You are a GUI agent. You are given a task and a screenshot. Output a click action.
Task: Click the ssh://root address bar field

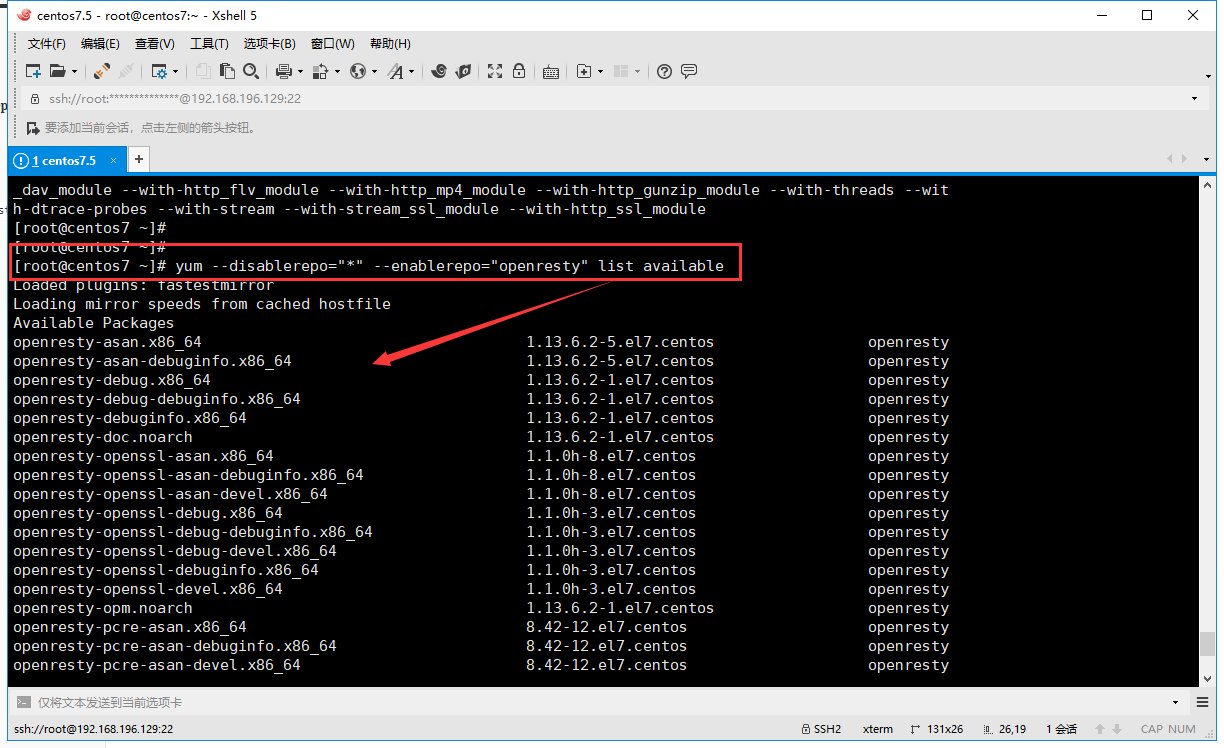(x=610, y=99)
